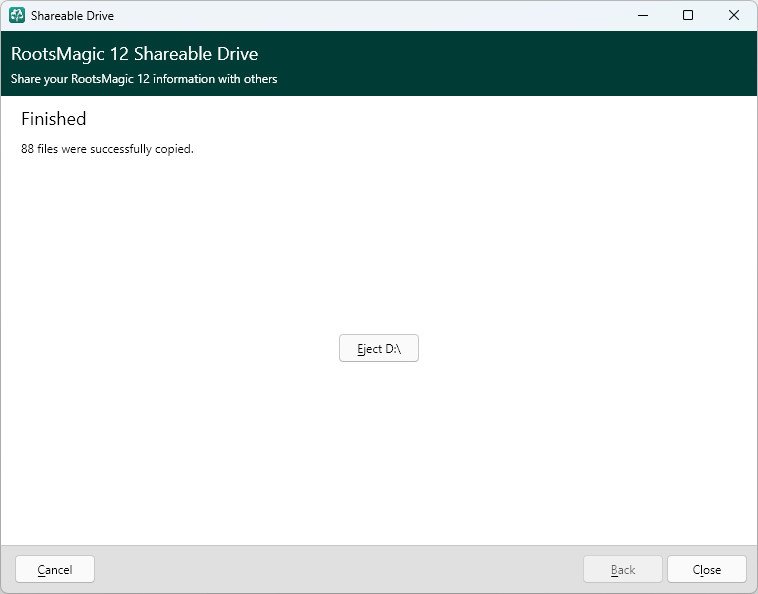Select the "88 files were successfully copied." text
758x594 pixels.
coord(107,149)
